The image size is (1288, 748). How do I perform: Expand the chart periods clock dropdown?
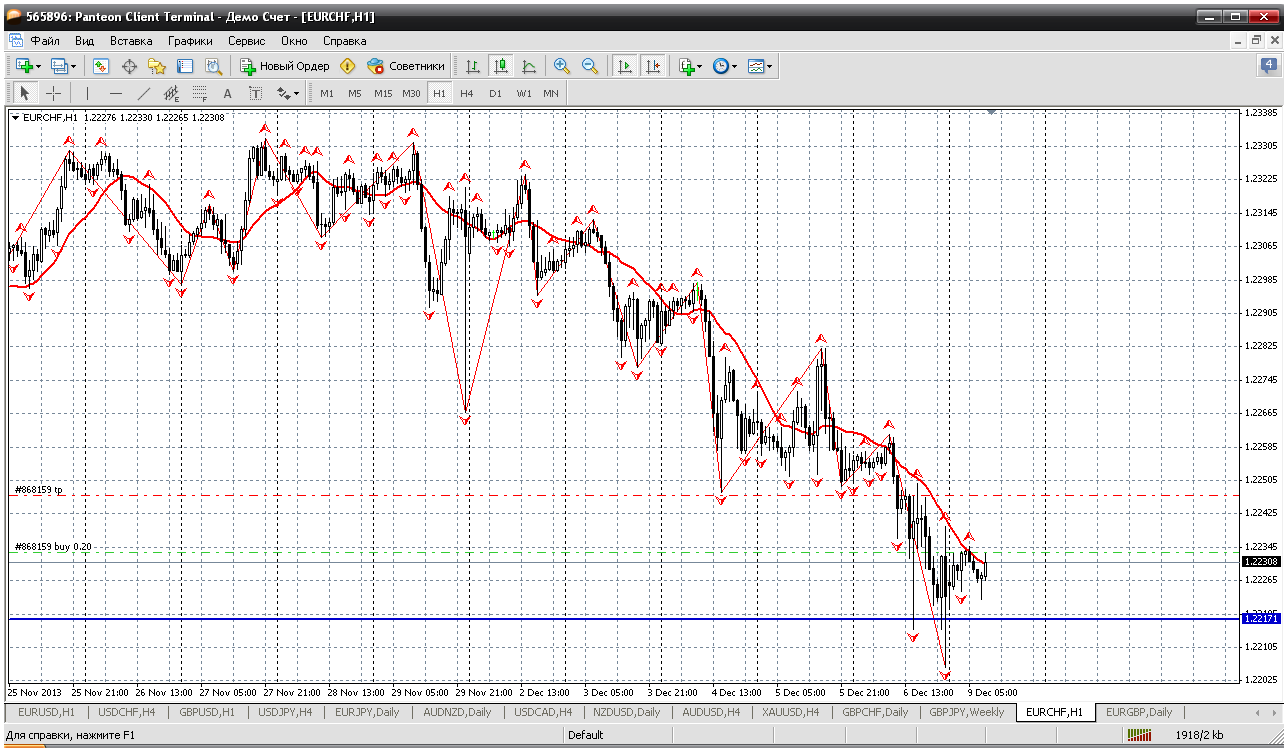(x=725, y=66)
